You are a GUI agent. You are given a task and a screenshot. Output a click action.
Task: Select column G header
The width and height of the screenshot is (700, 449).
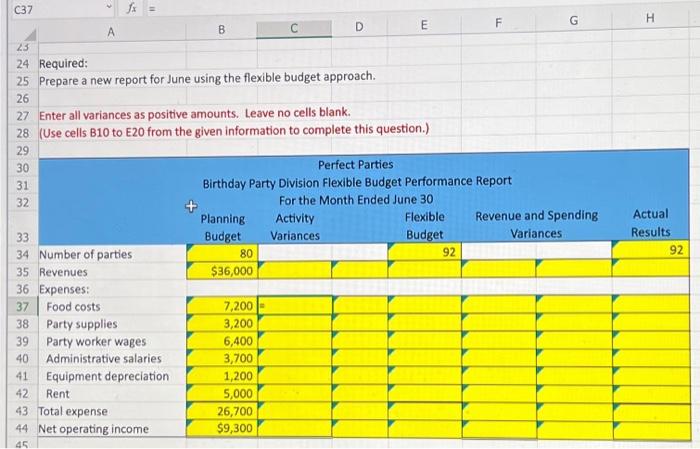pos(574,21)
